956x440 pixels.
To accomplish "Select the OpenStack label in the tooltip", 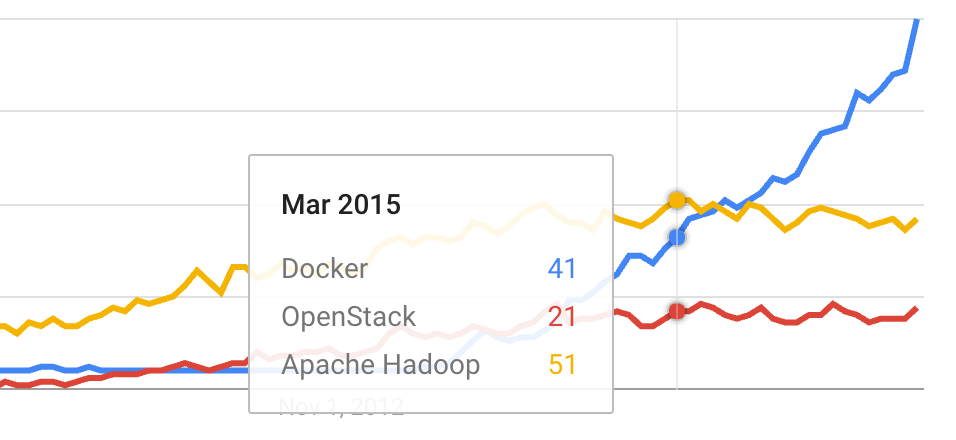I will pos(349,317).
